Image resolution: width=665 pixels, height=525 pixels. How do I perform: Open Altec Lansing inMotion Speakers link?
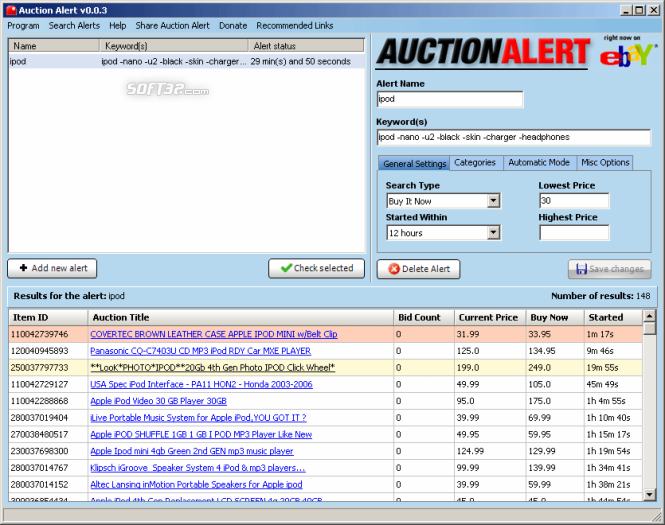tap(196, 484)
